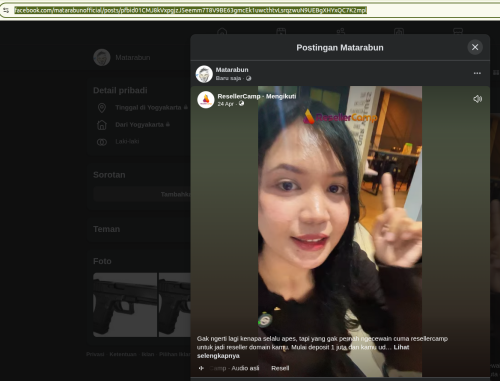Open the 'Iklan' footer link
Screen dimensions: 500x381
tap(148, 354)
